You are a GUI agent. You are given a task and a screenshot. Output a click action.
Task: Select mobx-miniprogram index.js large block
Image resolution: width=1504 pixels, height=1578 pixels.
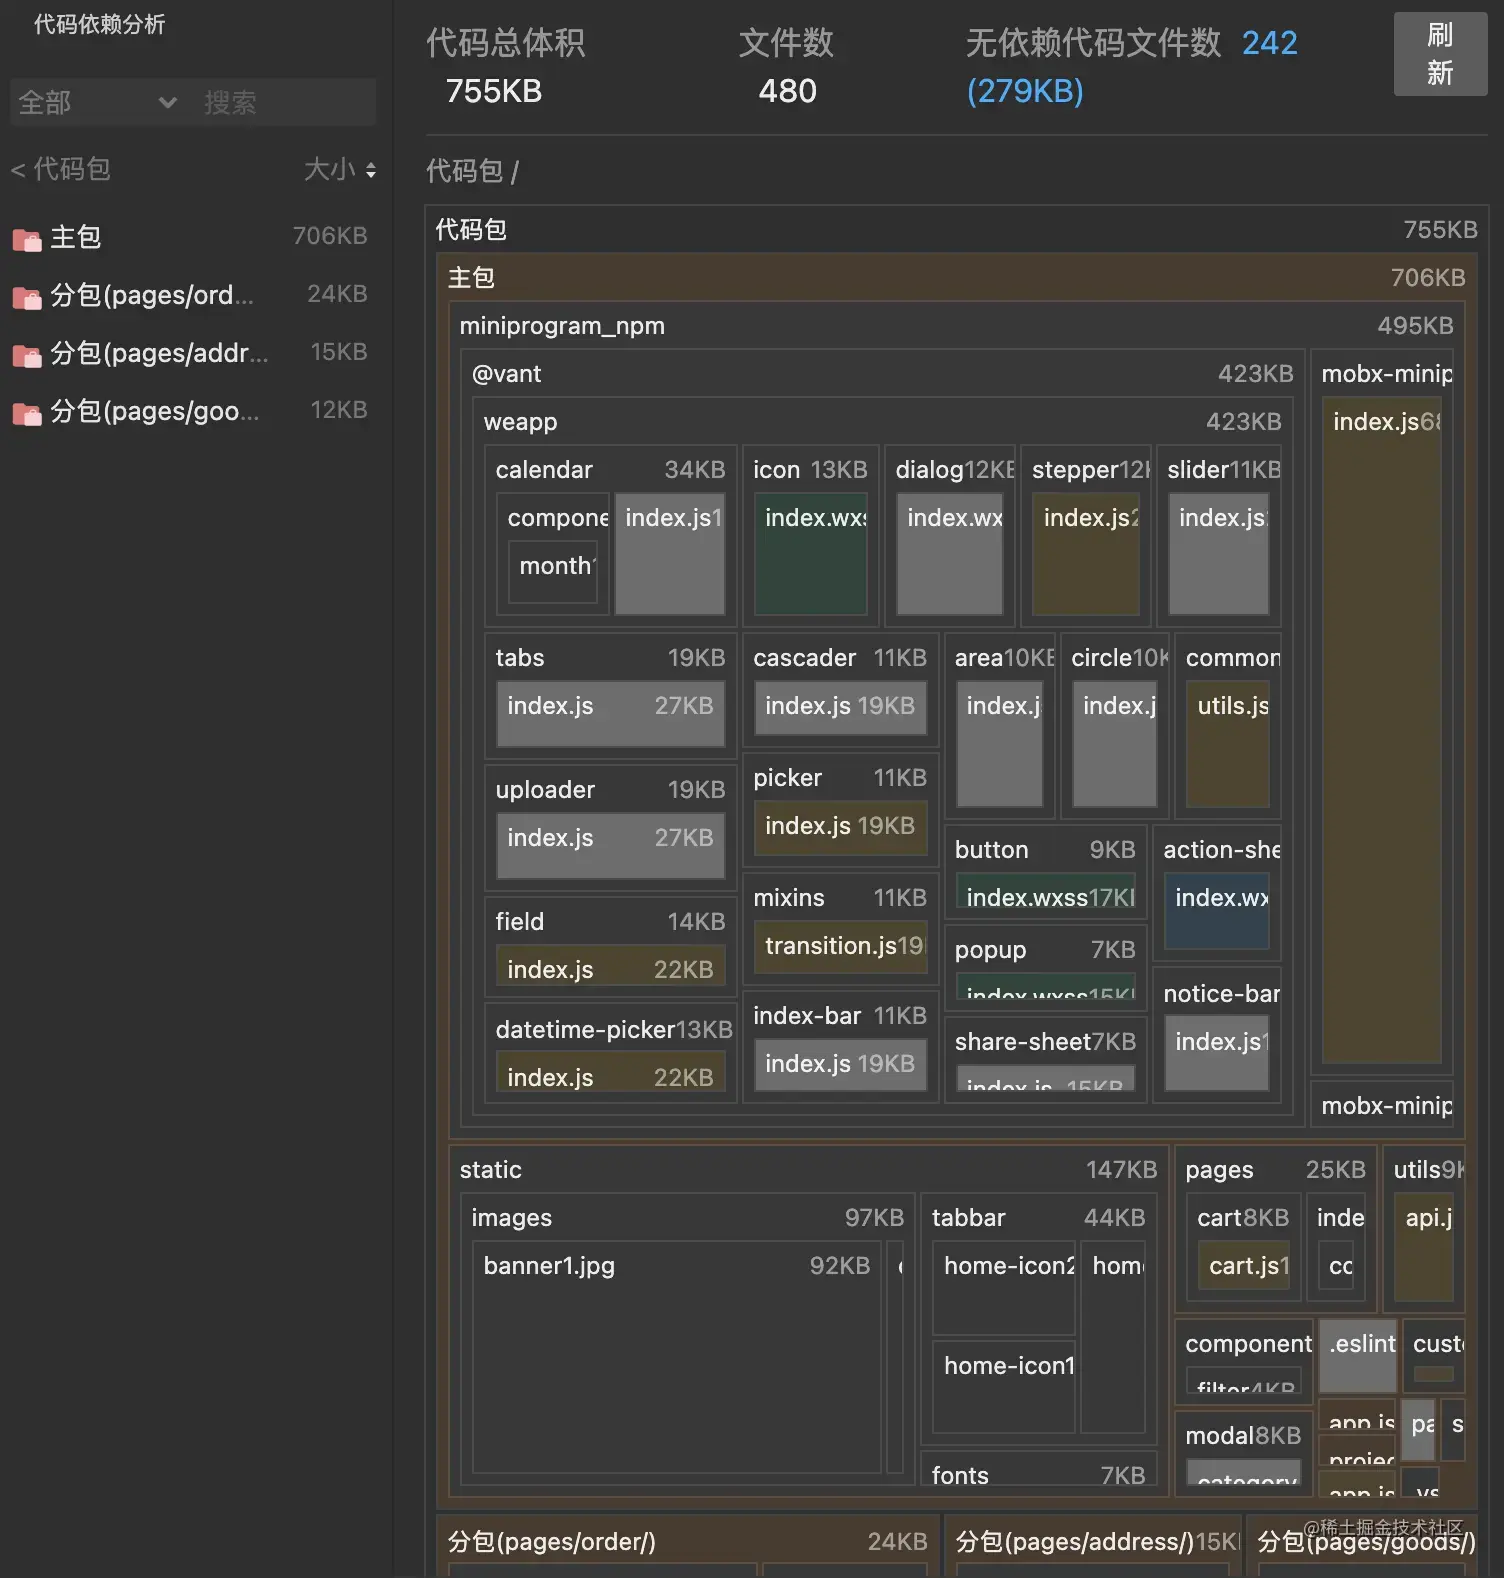click(x=1382, y=730)
